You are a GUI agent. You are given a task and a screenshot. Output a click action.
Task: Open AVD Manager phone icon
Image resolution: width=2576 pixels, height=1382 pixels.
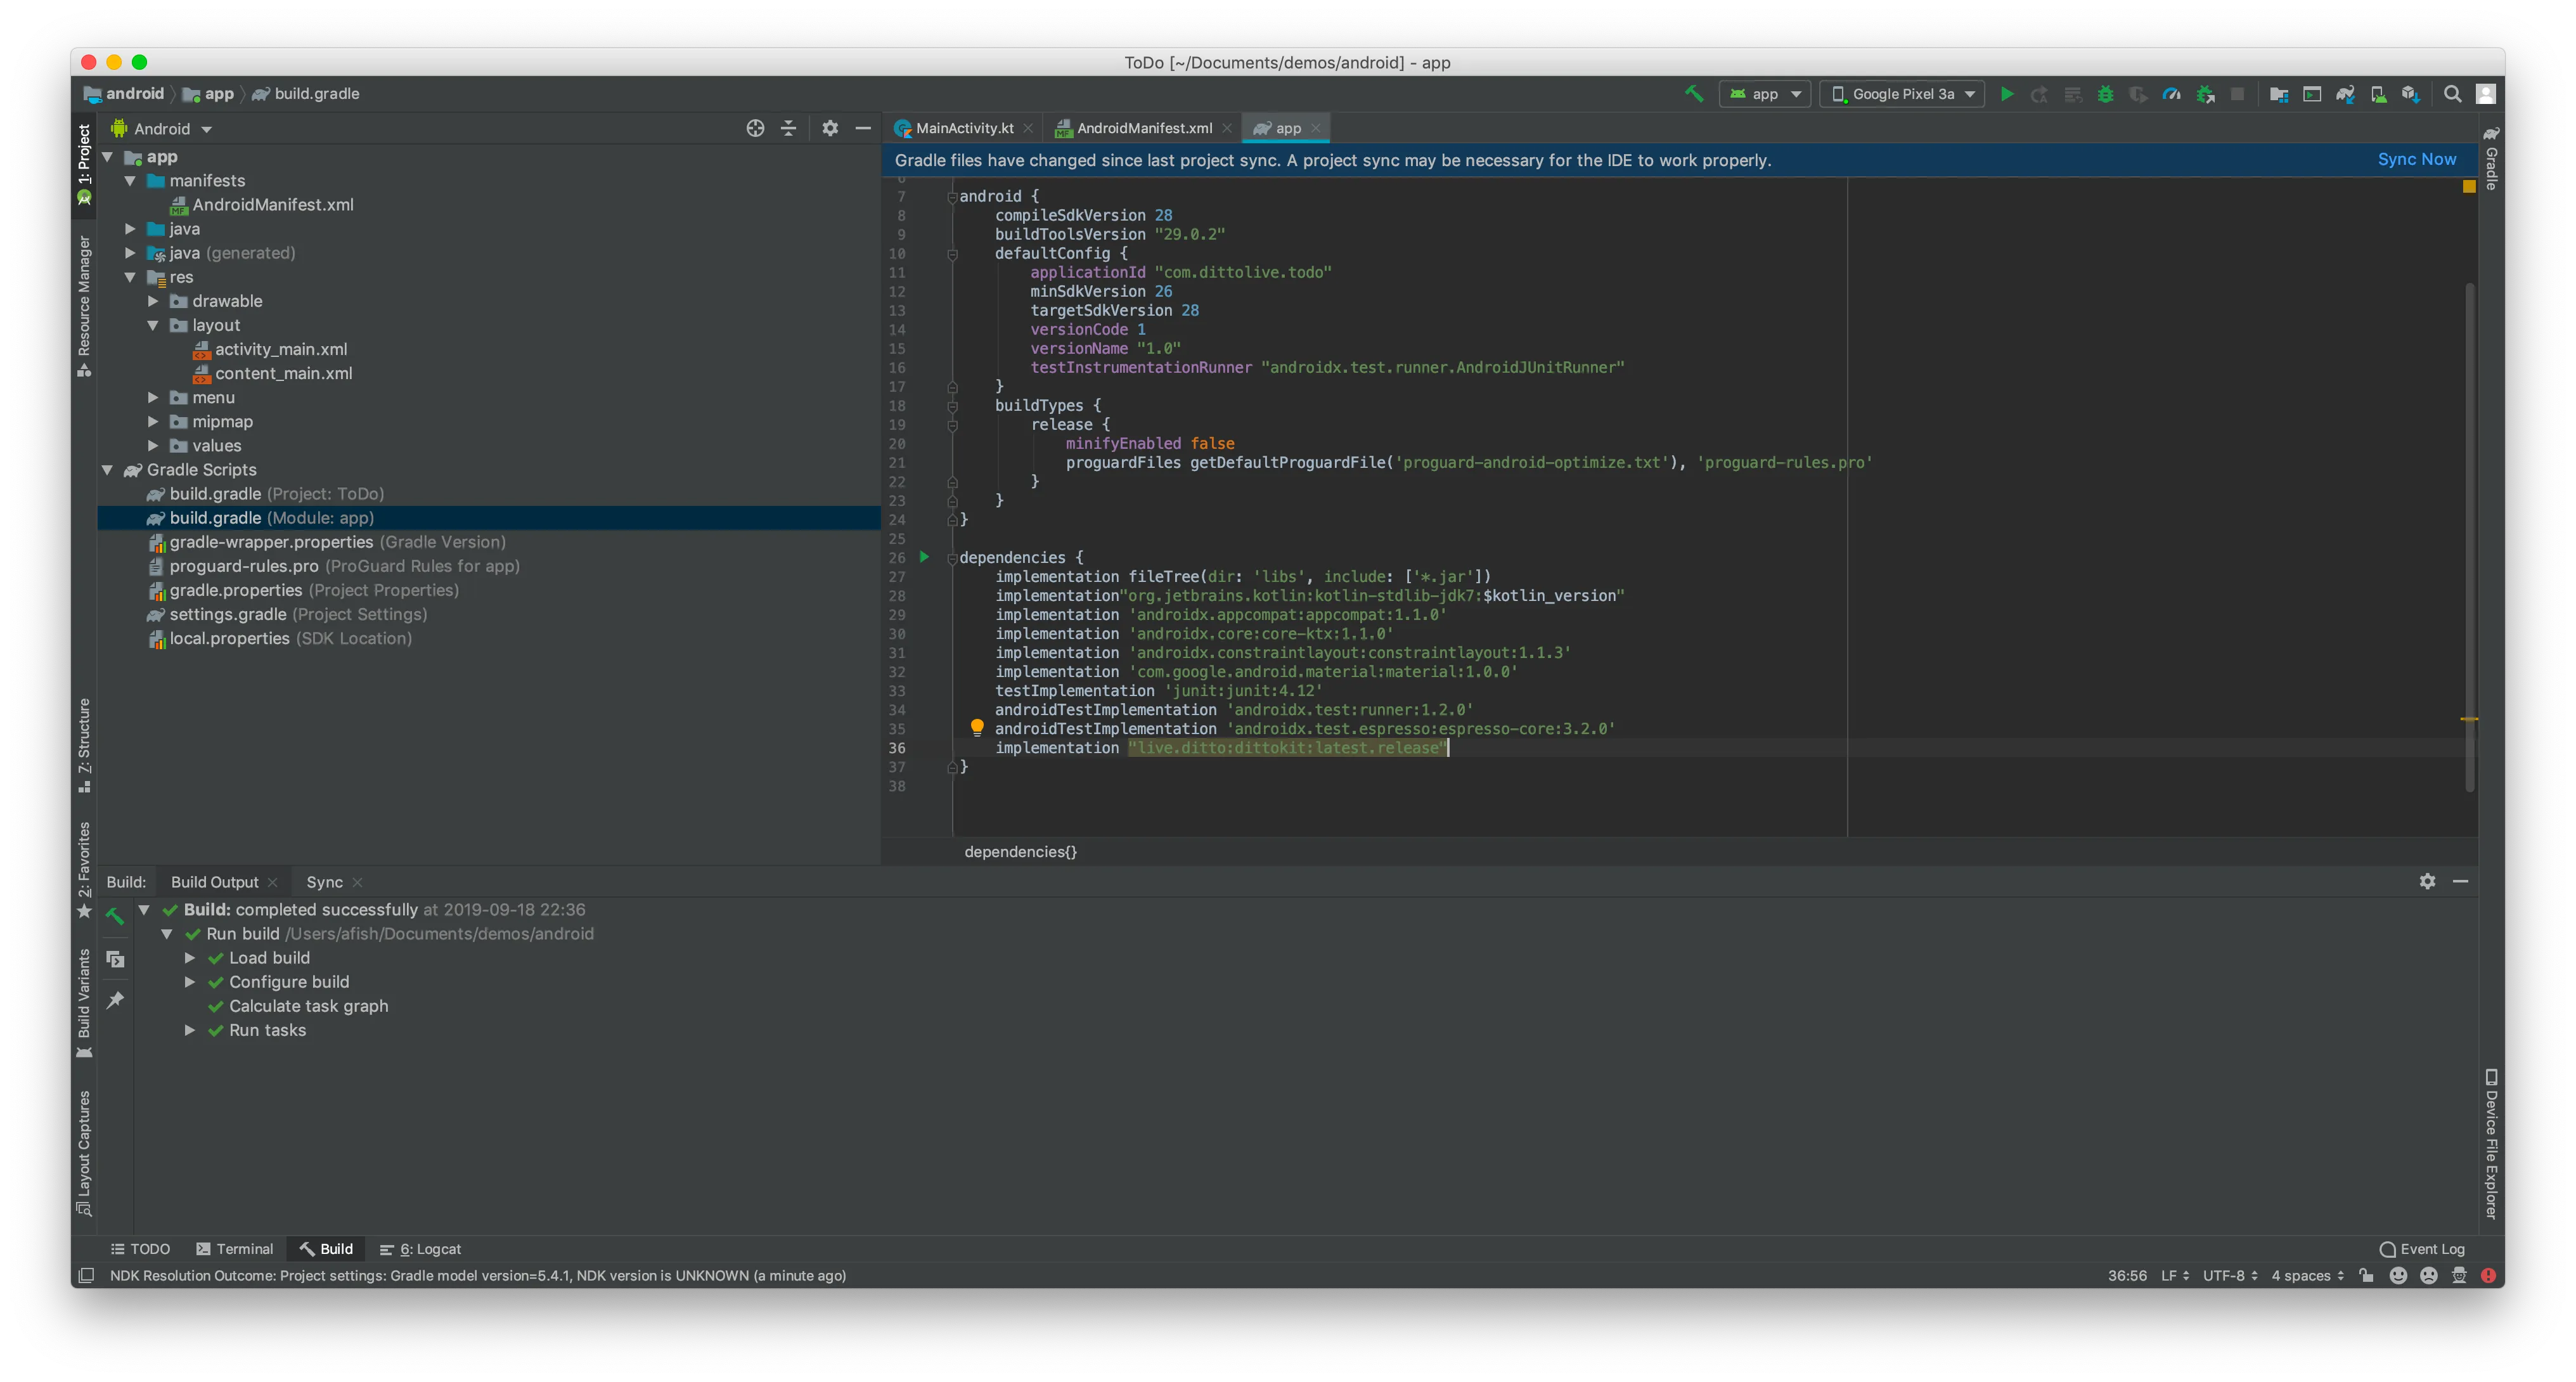click(x=2378, y=94)
